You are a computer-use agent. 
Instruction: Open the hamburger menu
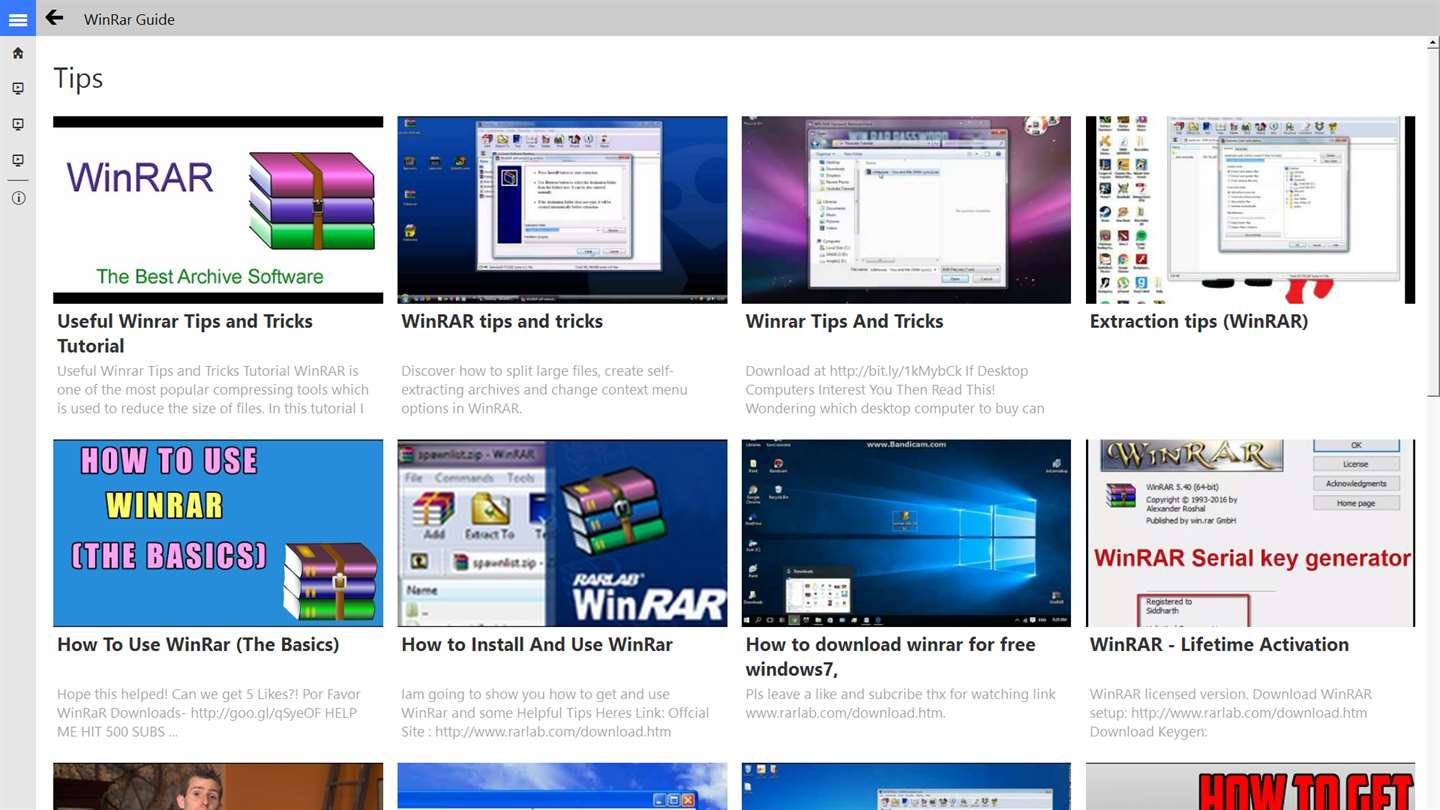click(18, 18)
